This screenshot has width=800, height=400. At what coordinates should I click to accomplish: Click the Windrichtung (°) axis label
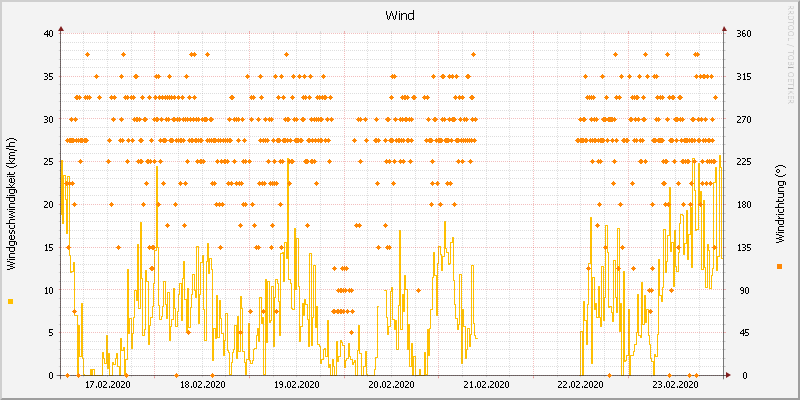(x=779, y=204)
